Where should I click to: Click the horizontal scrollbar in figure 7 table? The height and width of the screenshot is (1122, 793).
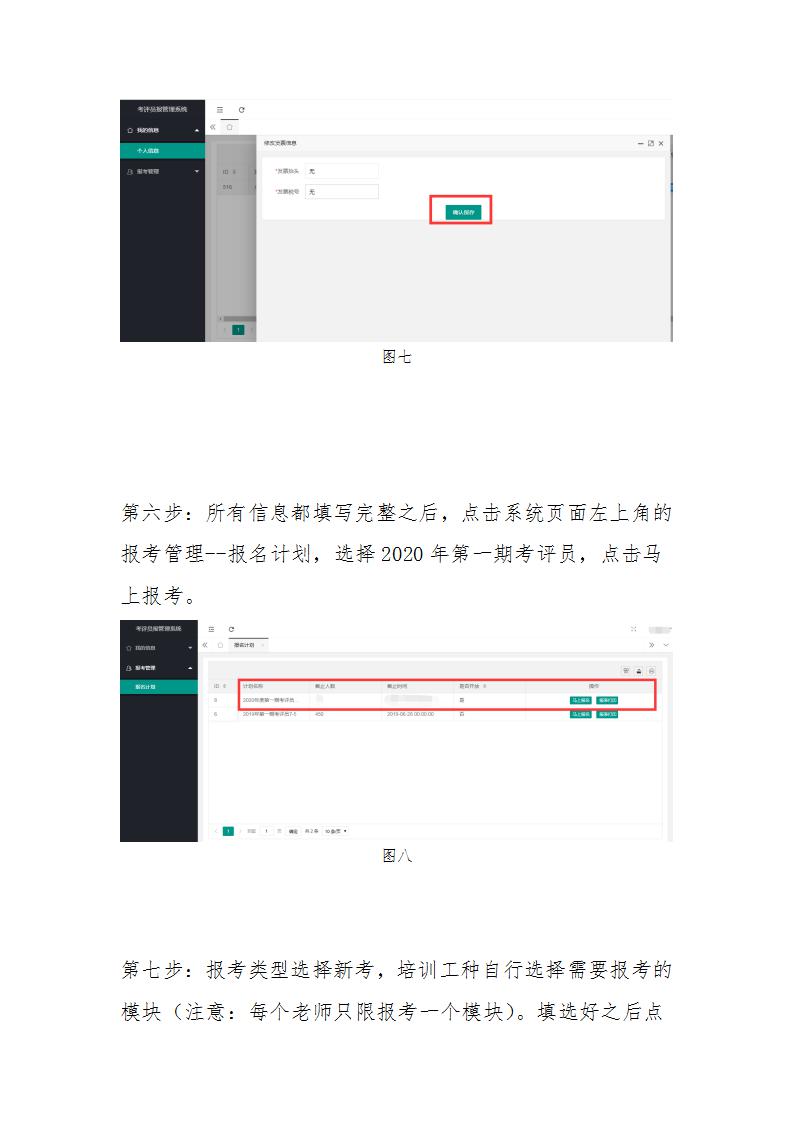[x=238, y=318]
